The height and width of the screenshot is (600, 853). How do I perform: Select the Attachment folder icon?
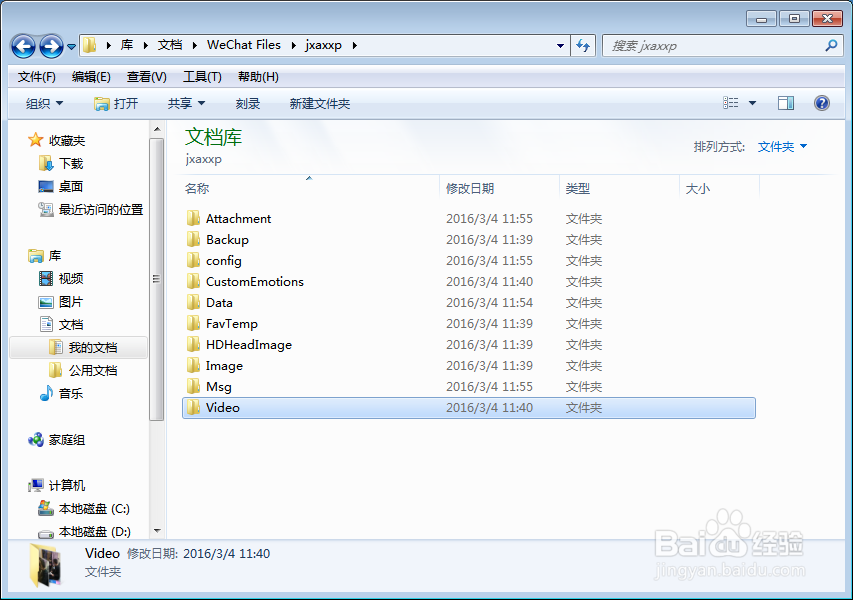193,218
